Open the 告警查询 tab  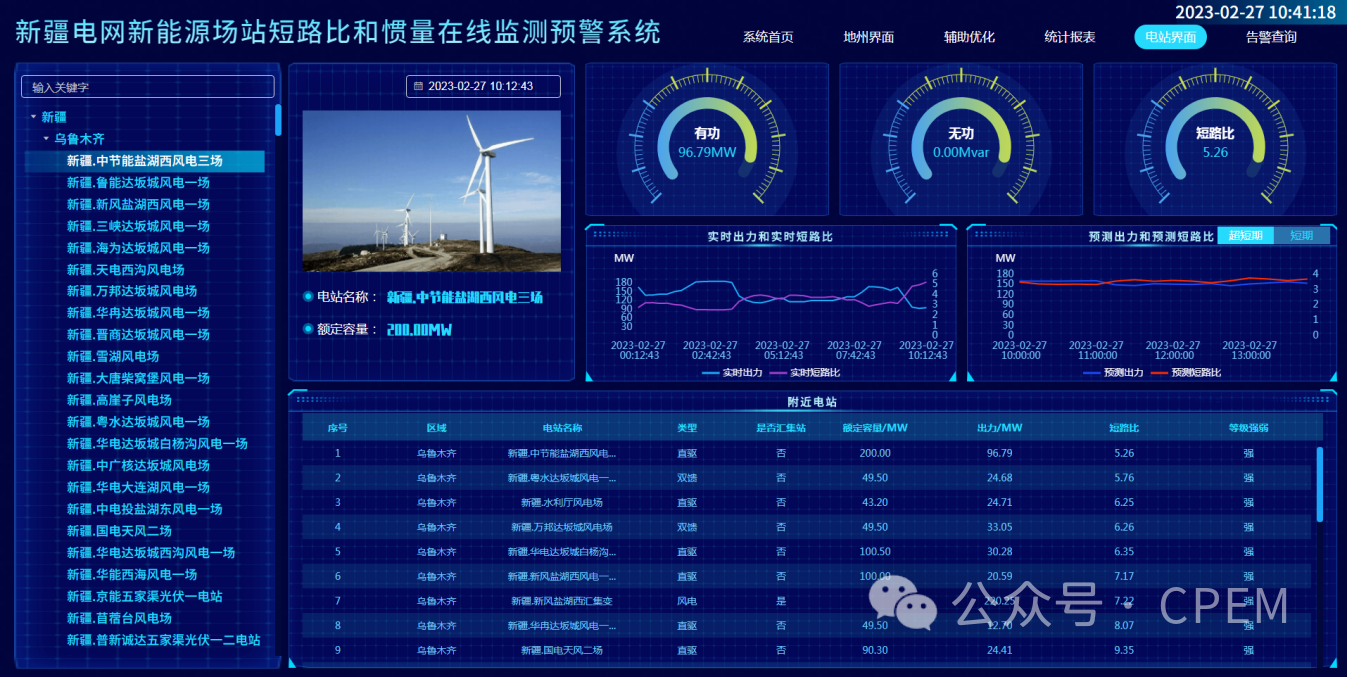[1271, 37]
